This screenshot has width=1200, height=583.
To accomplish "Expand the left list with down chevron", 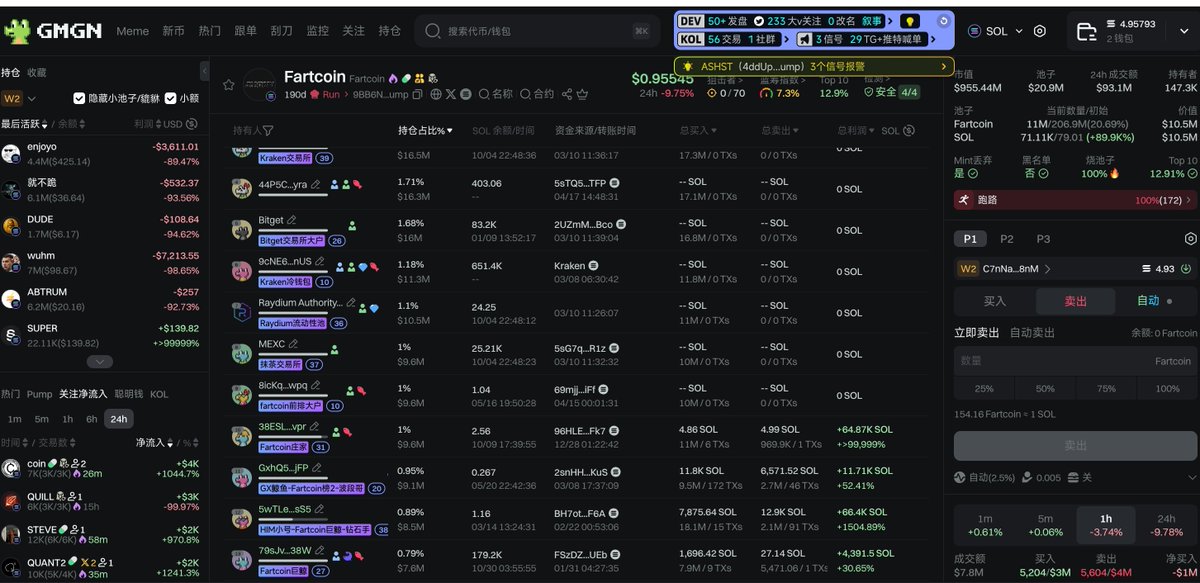I will coord(99,361).
